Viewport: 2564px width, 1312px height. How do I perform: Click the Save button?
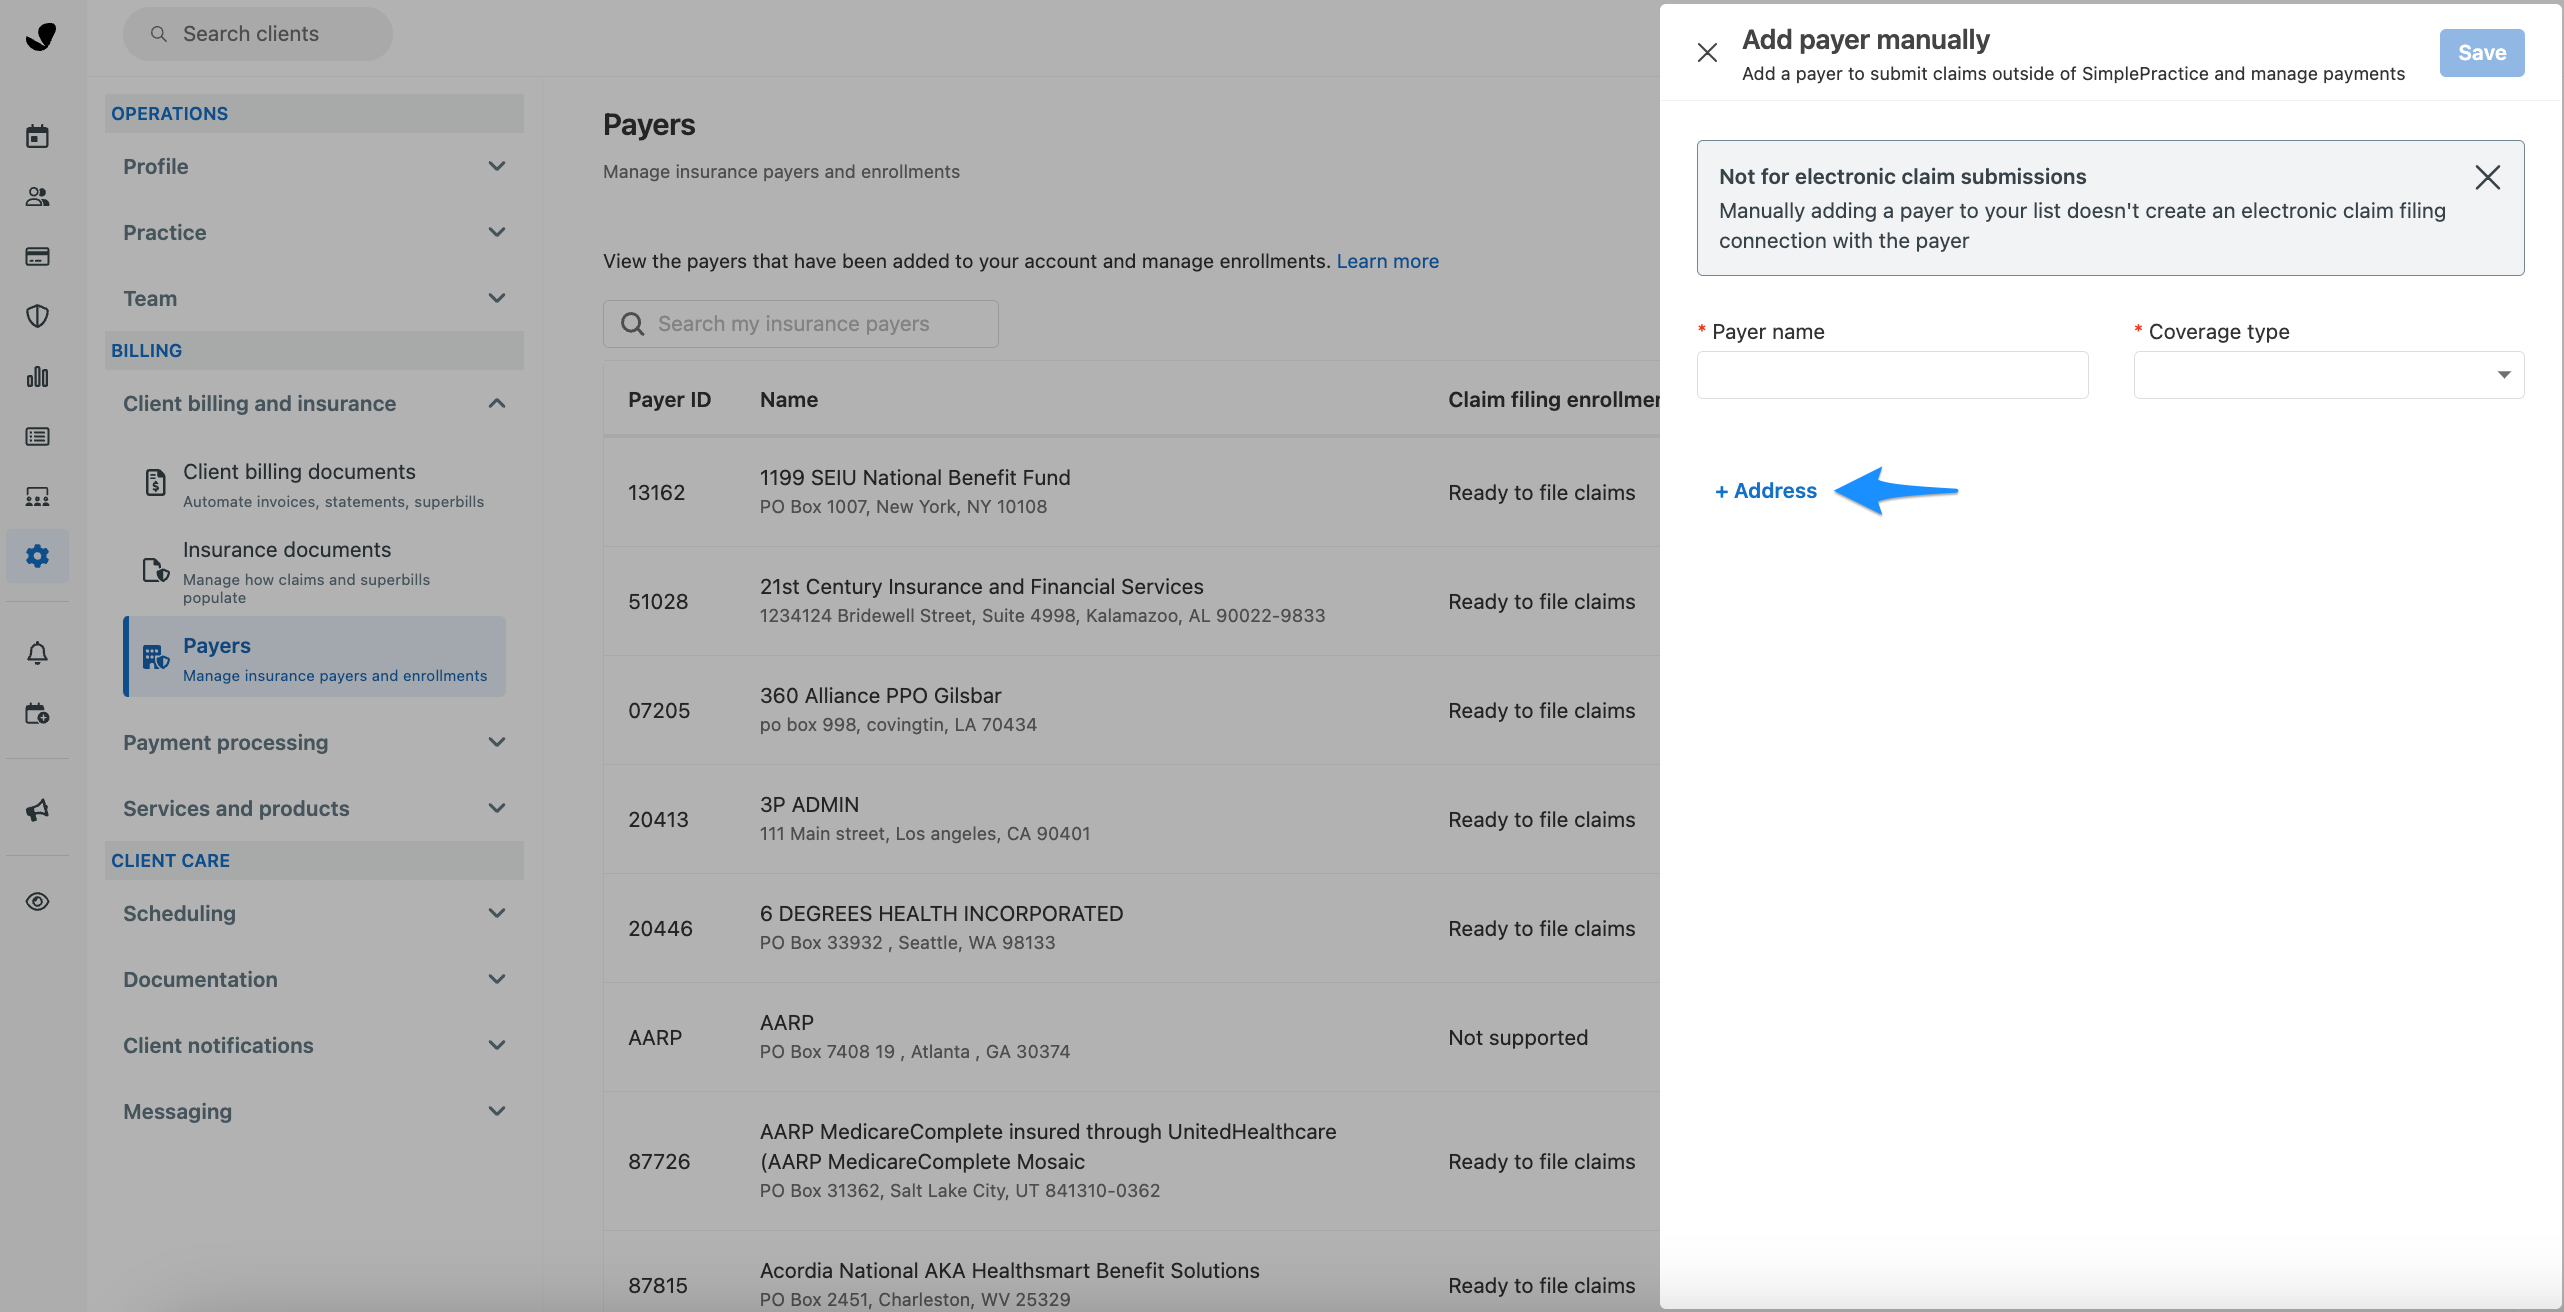[2481, 53]
